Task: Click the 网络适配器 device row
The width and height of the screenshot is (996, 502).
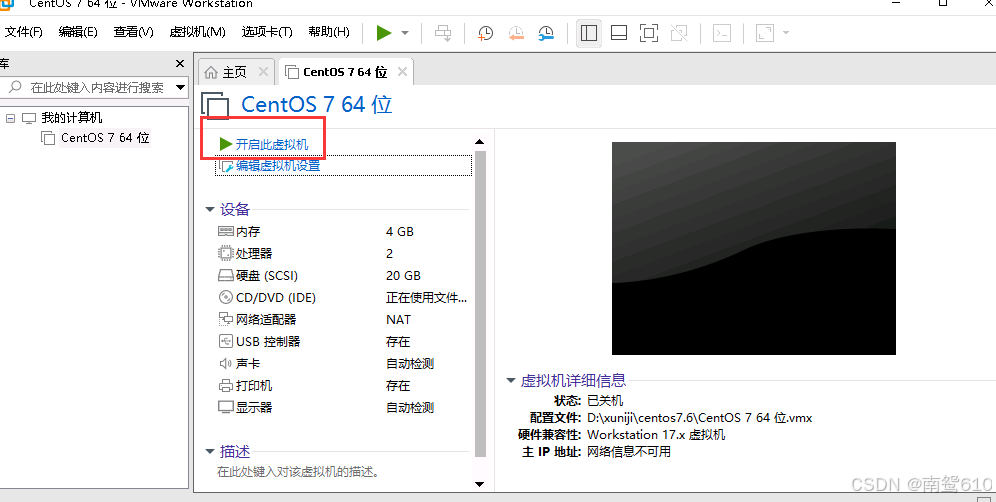Action: pyautogui.click(x=343, y=320)
